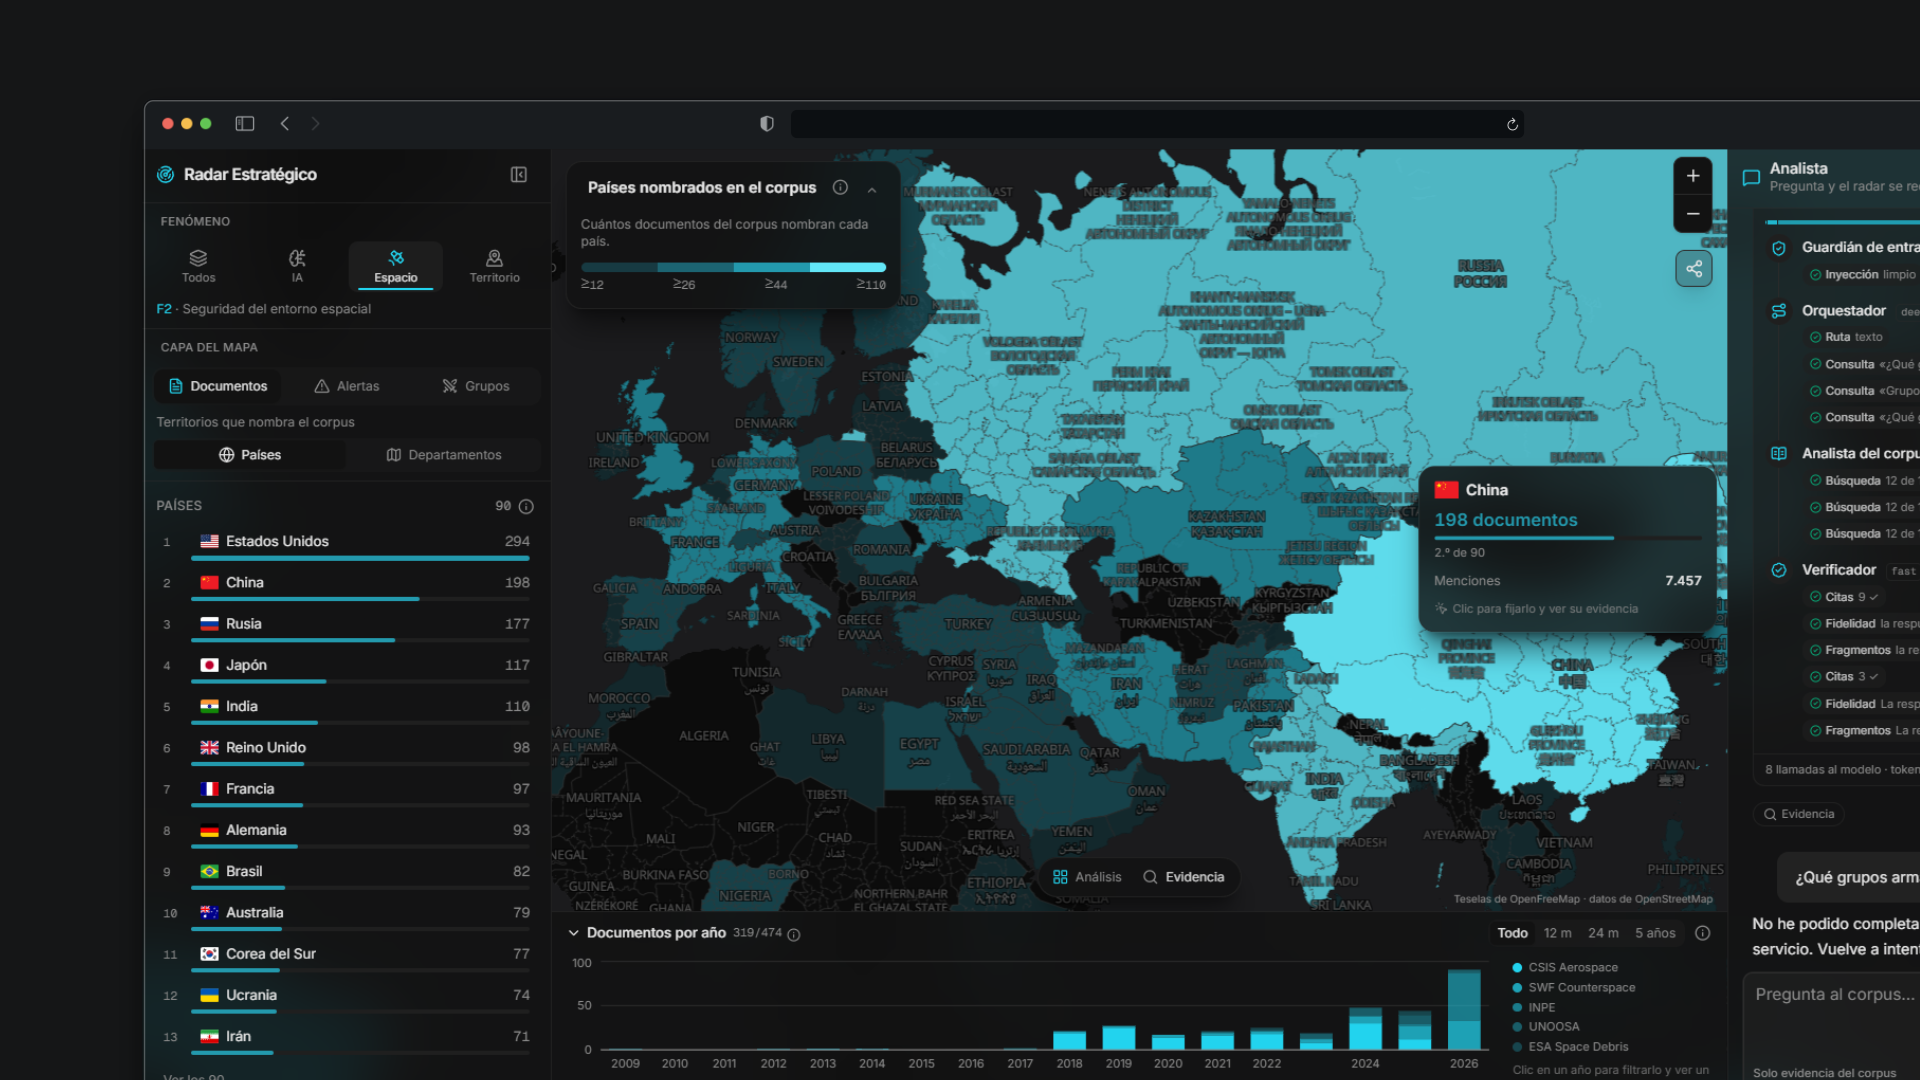
Task: Click the Evidencia chip in Analista panel
Action: 1798,814
